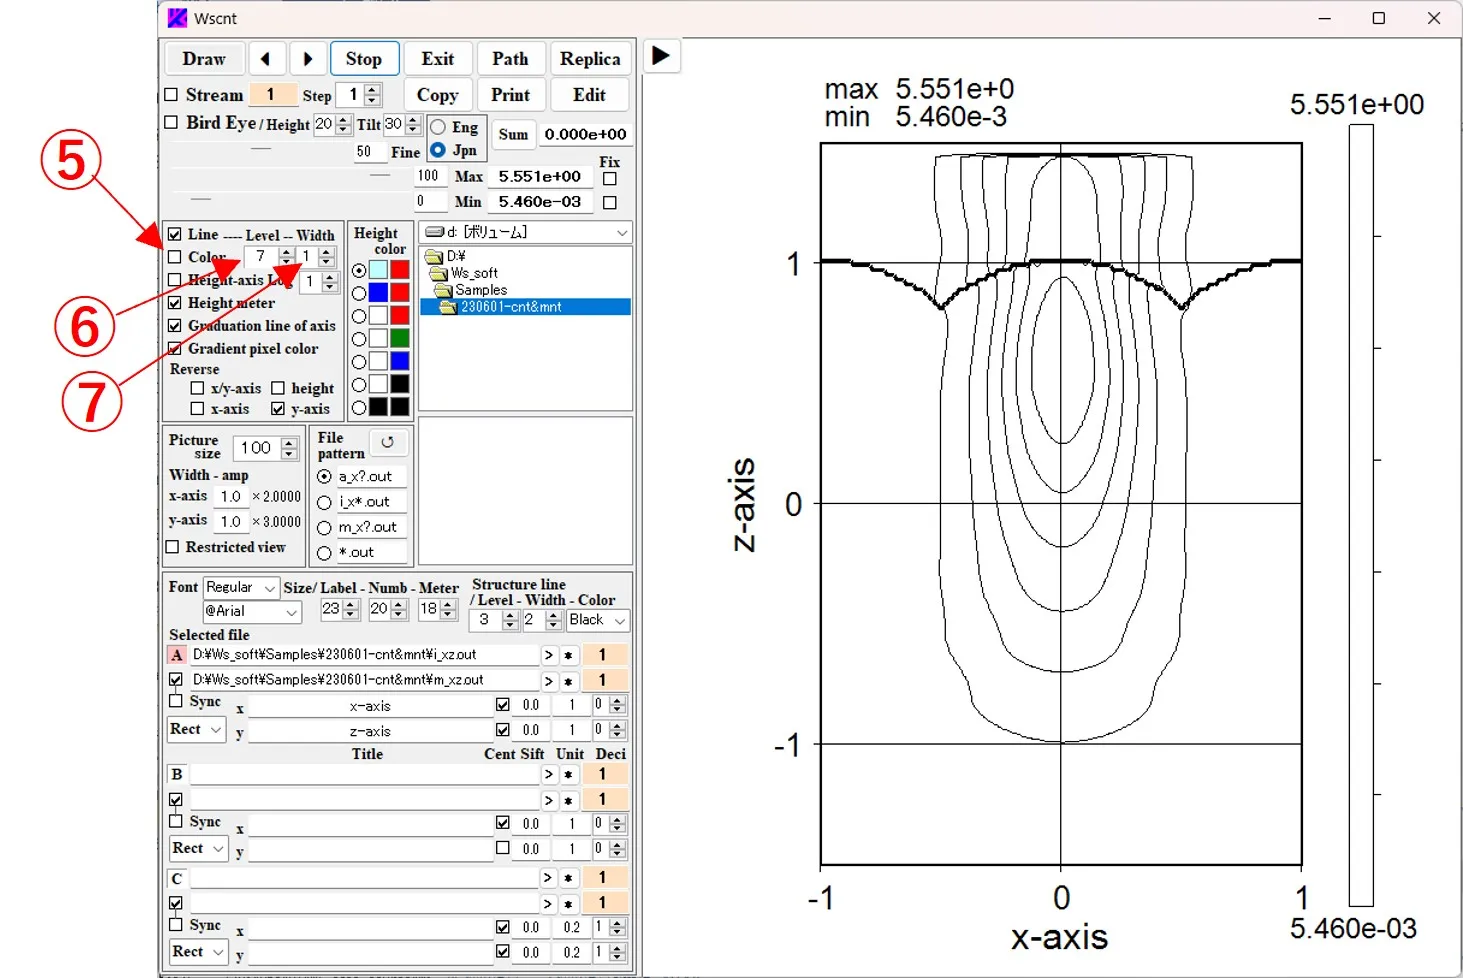Image resolution: width=1463 pixels, height=978 pixels.
Task: Check the Fix box next to Max
Action: (x=610, y=178)
